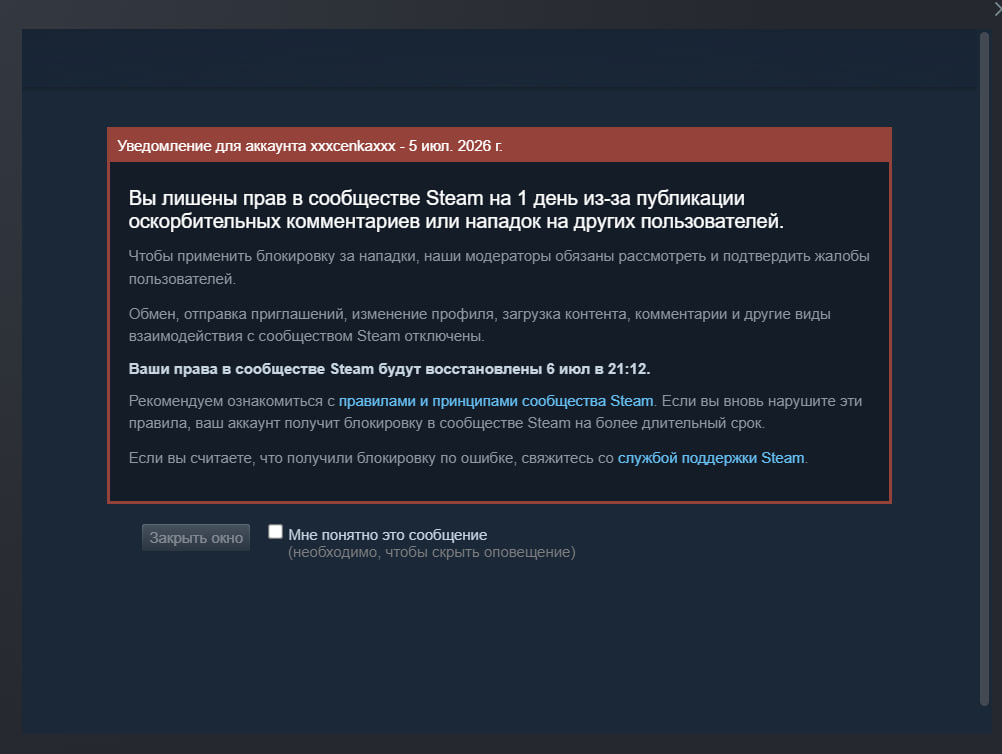The height and width of the screenshot is (754, 1002).
Task: Open the "правилами и принципами сообщества Steam" link
Action: click(x=496, y=401)
